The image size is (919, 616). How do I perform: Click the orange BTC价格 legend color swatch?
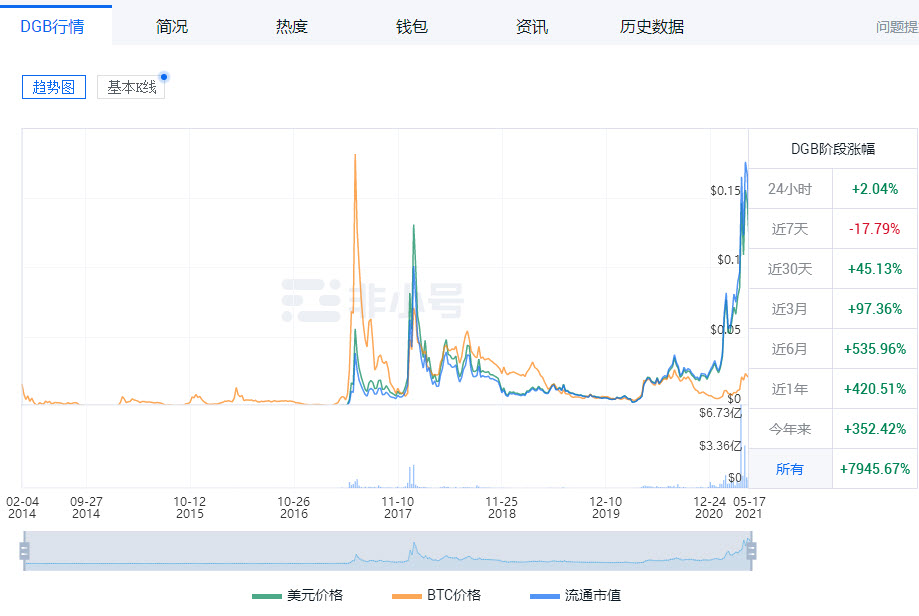point(407,596)
